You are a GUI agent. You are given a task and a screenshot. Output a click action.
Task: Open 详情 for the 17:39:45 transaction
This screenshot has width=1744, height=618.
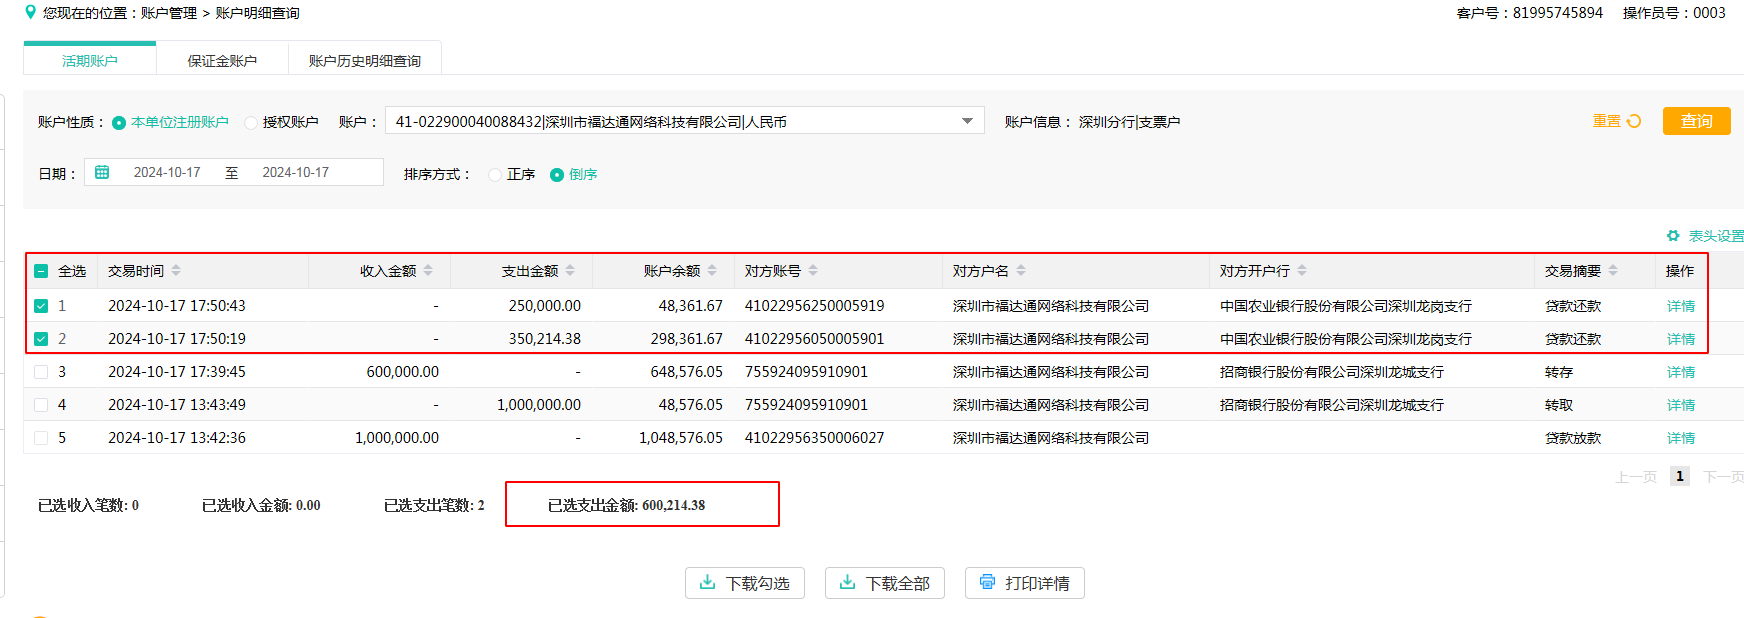click(x=1681, y=372)
